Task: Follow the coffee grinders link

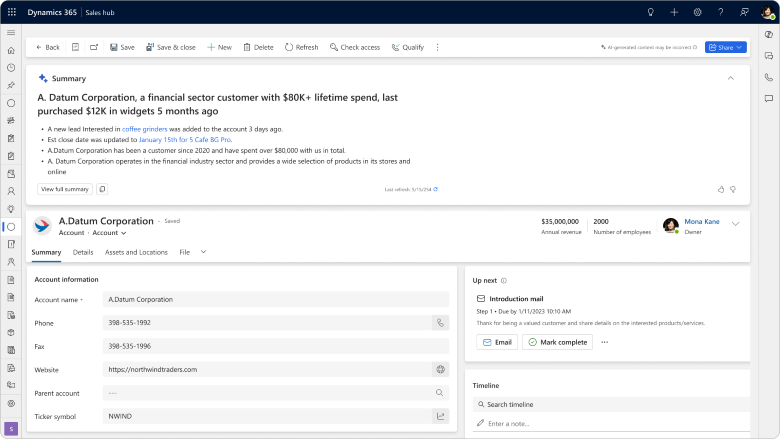Action: pyautogui.click(x=145, y=129)
